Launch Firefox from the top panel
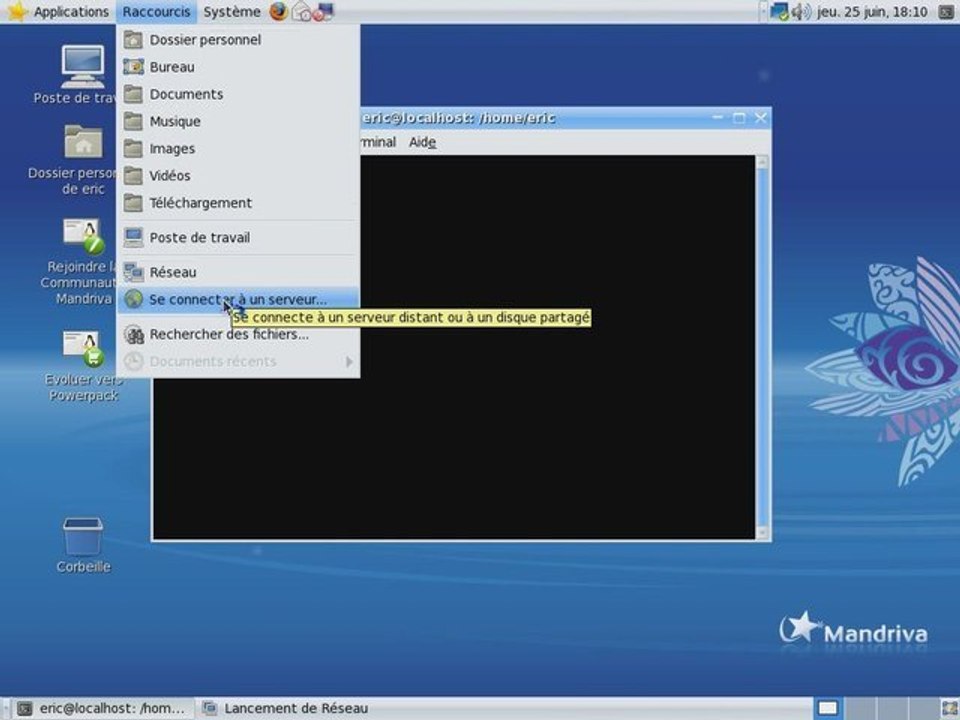This screenshot has width=960, height=720. [x=279, y=11]
